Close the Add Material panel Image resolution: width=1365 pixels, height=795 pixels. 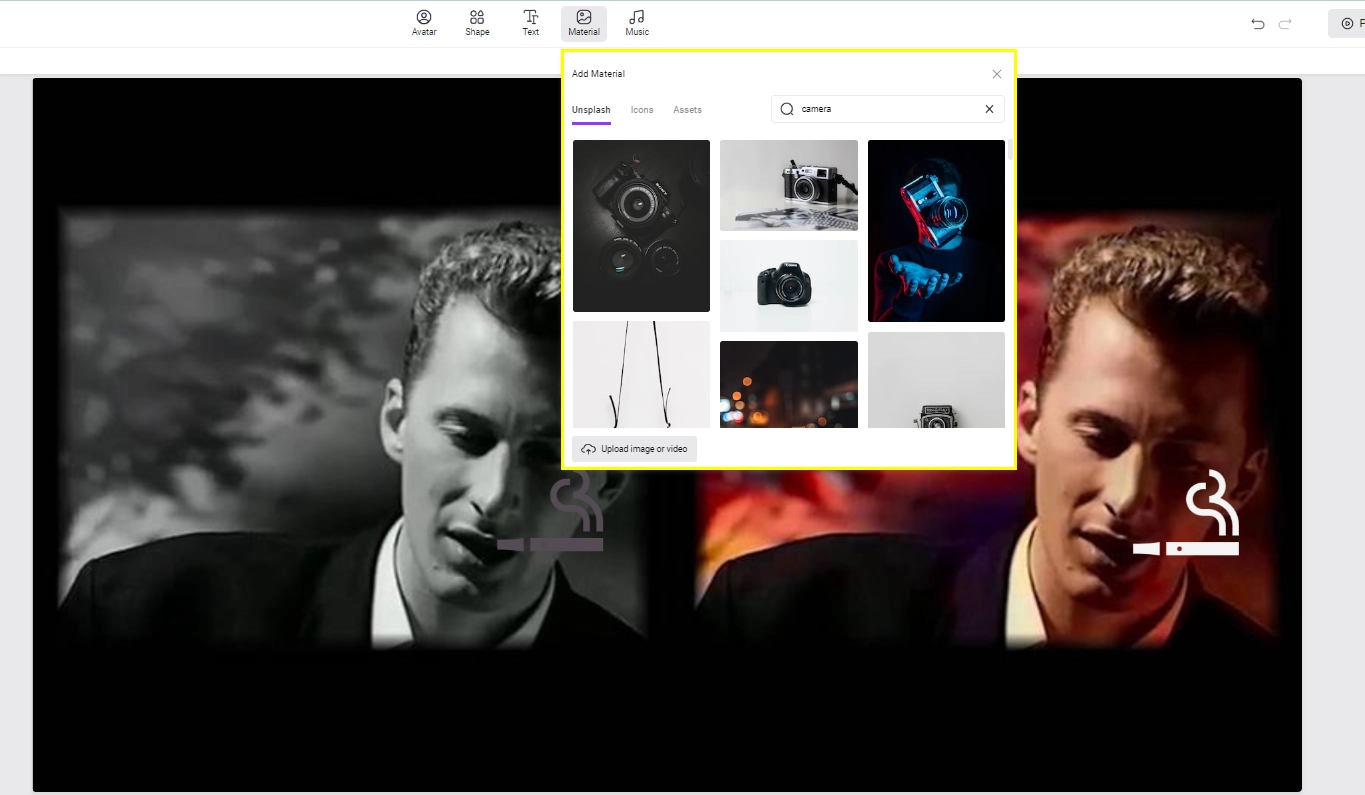pyautogui.click(x=996, y=73)
